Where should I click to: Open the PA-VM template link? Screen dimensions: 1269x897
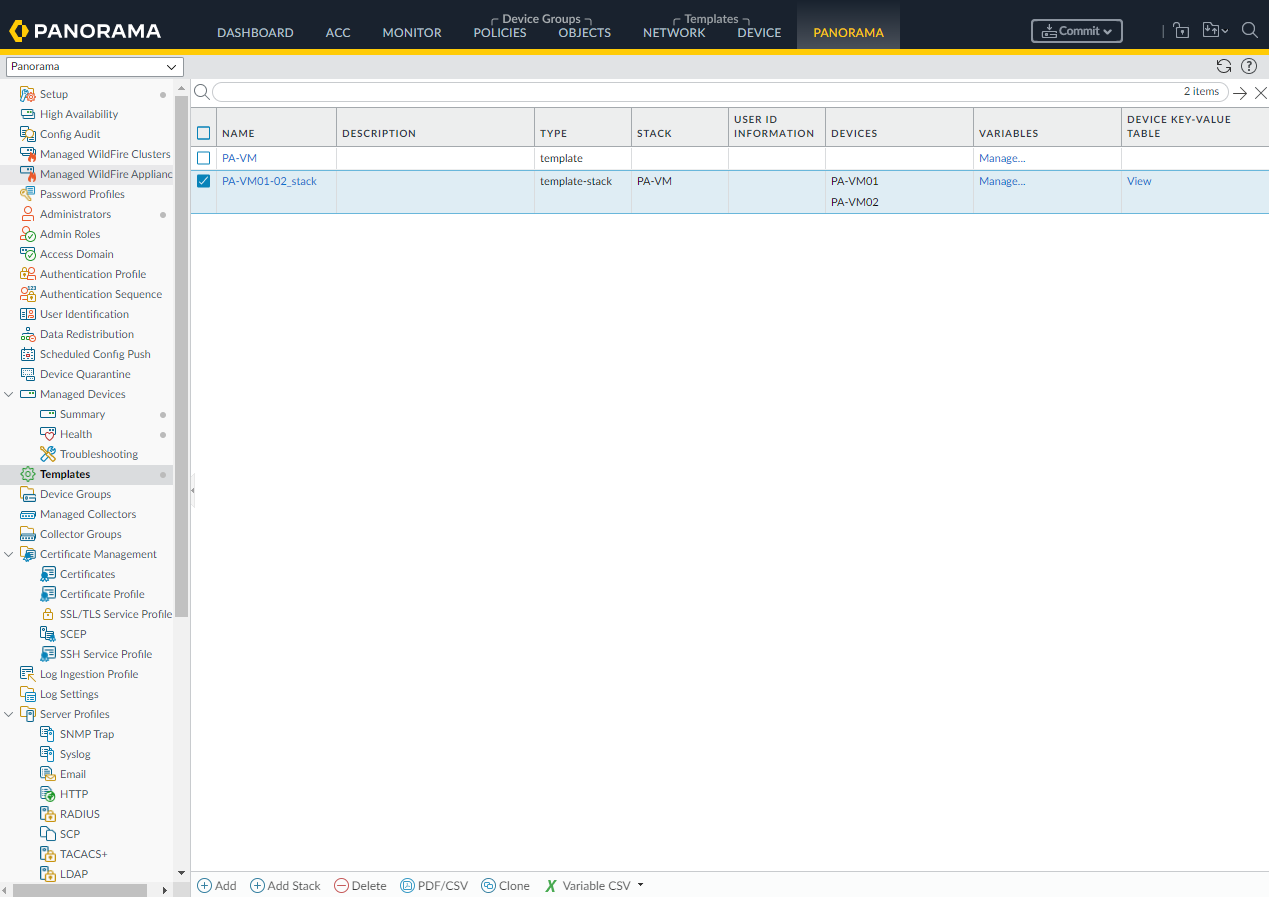(x=239, y=158)
